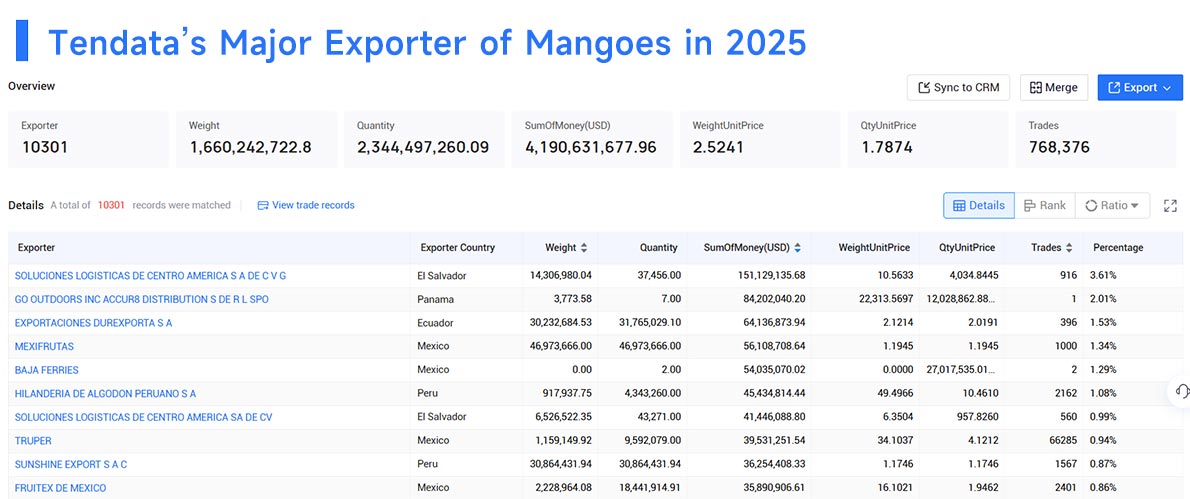Click the Exporter column header
The image size is (1190, 499).
pos(36,247)
